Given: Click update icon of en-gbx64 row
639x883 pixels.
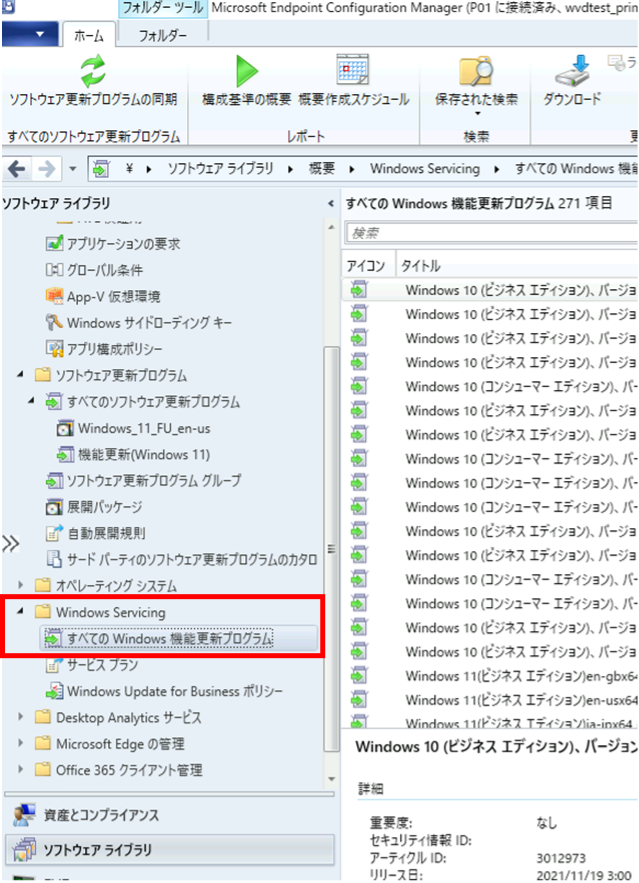Looking at the screenshot, I should pos(359,675).
